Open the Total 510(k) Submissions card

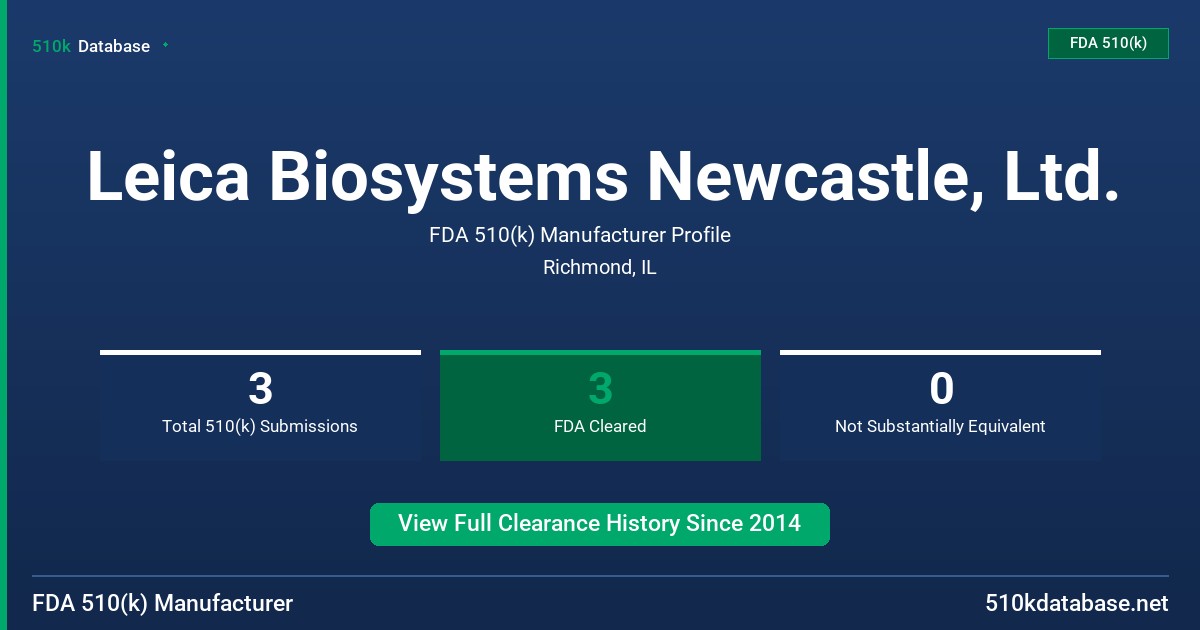click(x=260, y=405)
